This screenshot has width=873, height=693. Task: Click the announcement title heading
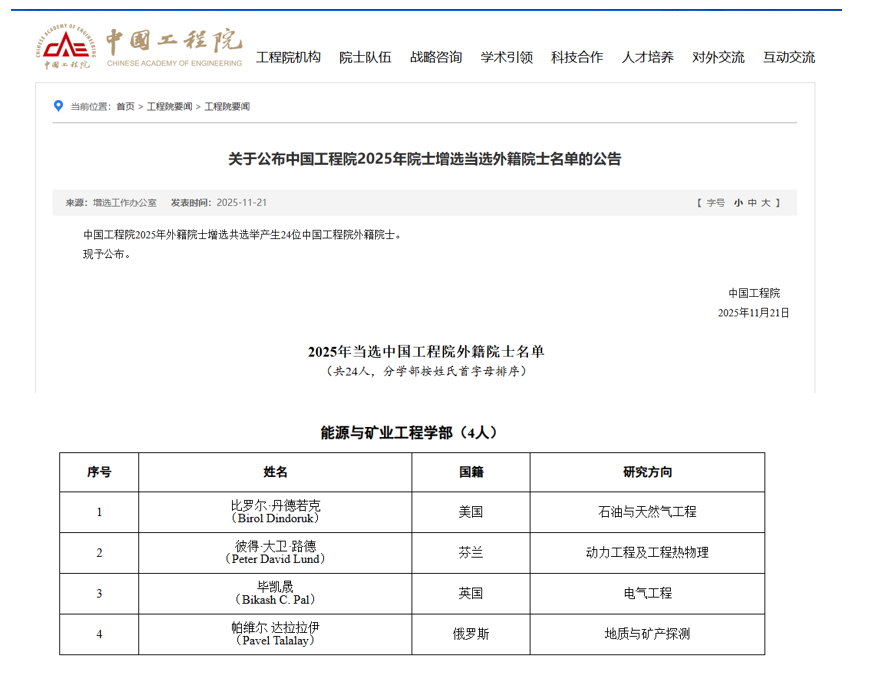[x=425, y=159]
